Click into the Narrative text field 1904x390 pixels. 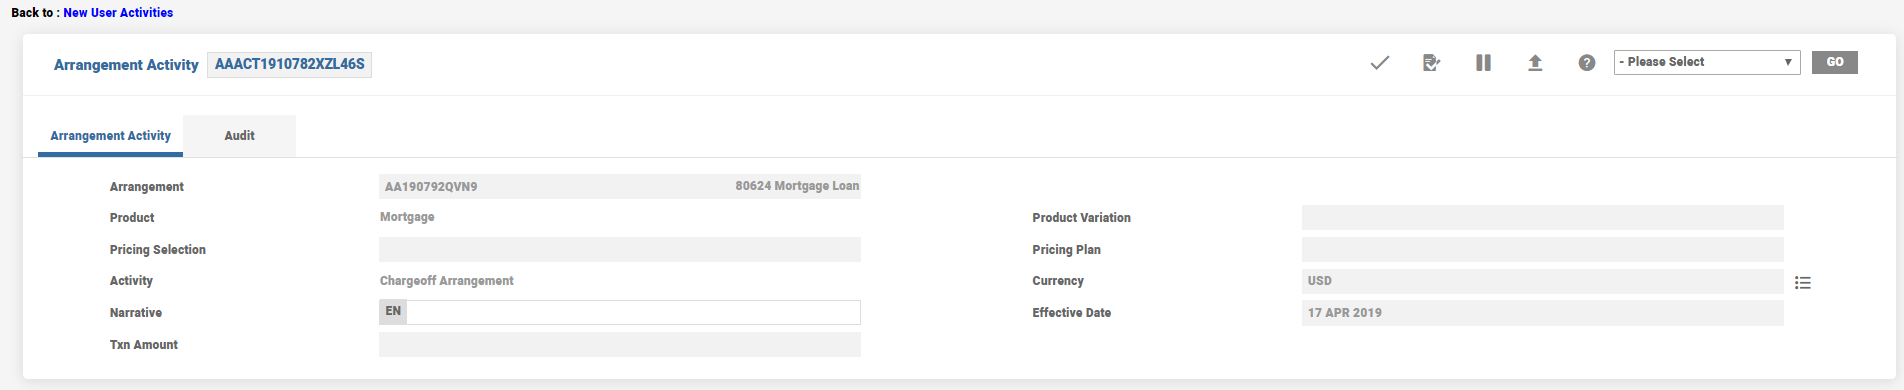(633, 312)
